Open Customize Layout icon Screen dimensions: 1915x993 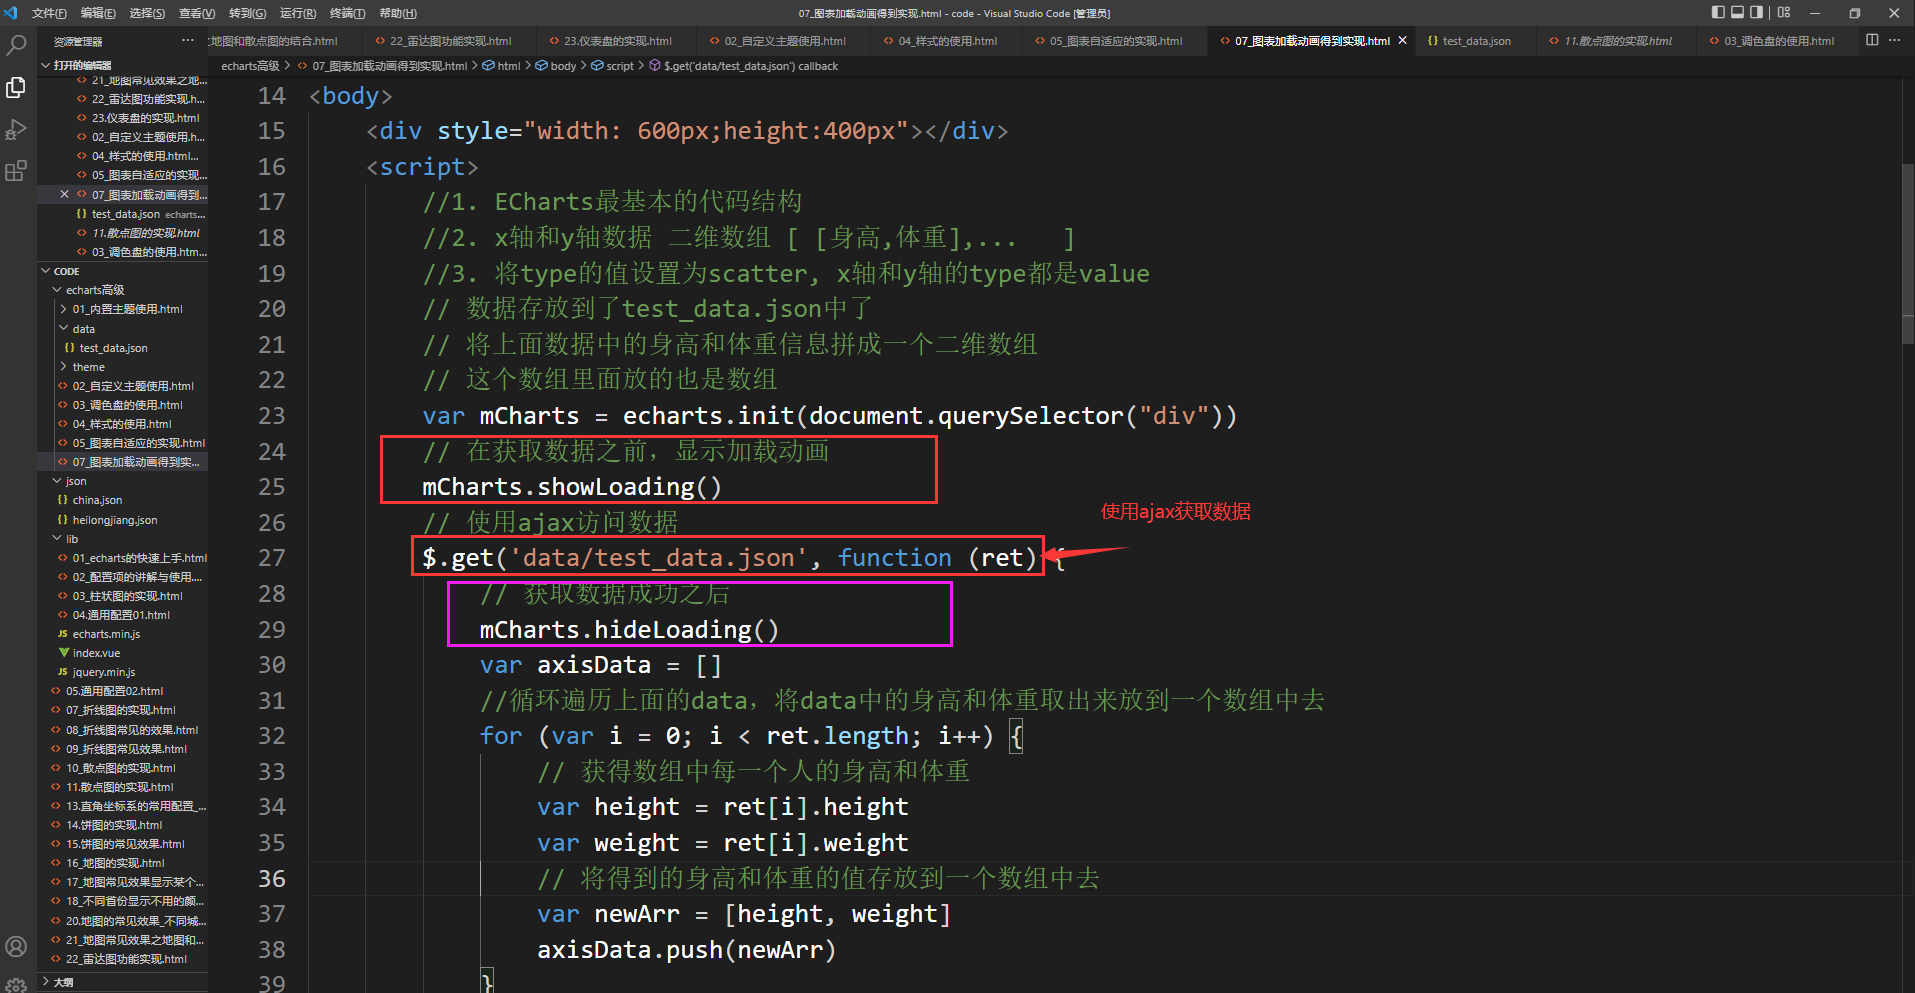pyautogui.click(x=1784, y=13)
